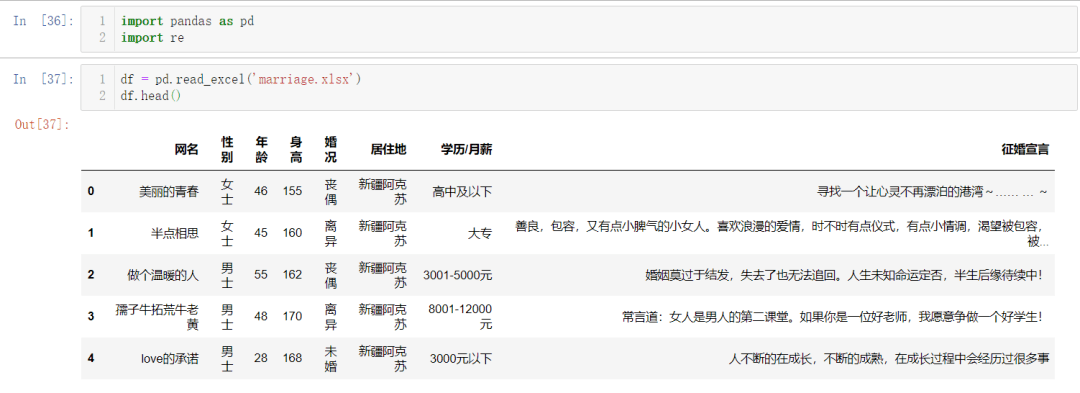Image resolution: width=1080 pixels, height=393 pixels.
Task: Click height value 160
Action: [292, 233]
